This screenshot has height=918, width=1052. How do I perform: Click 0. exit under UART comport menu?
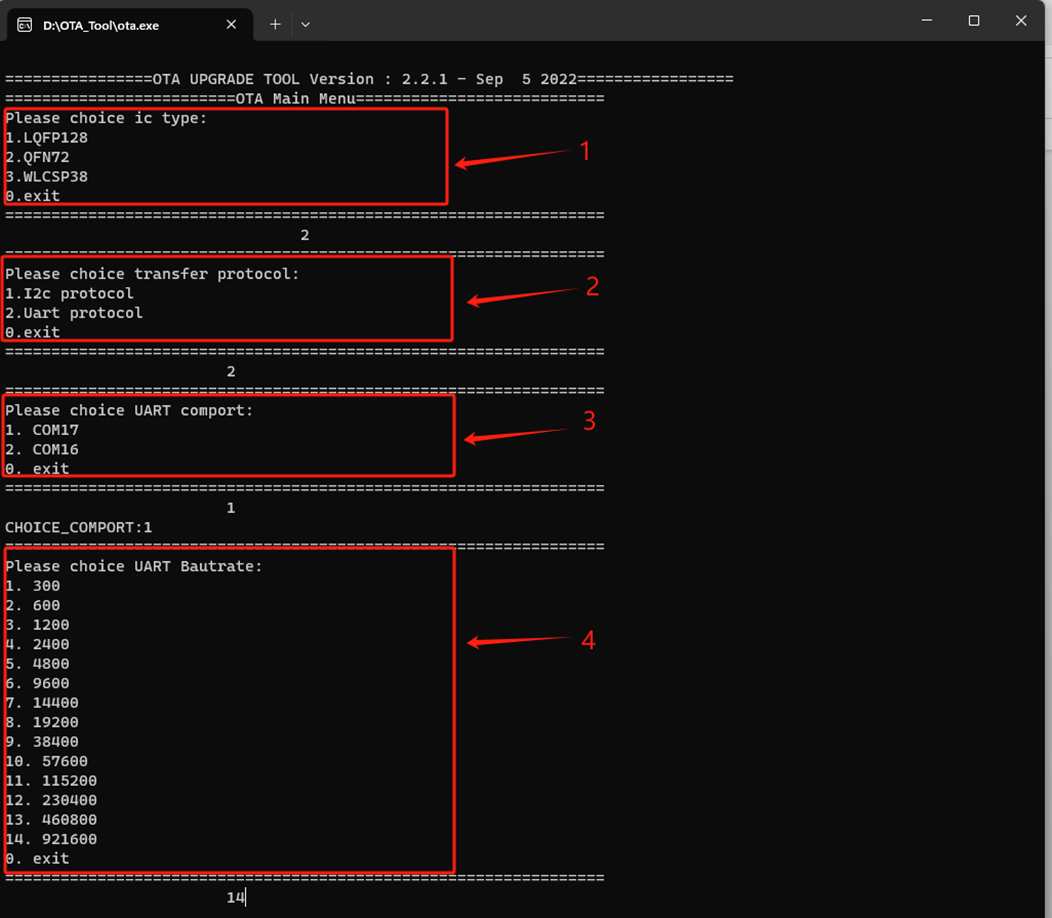point(38,469)
